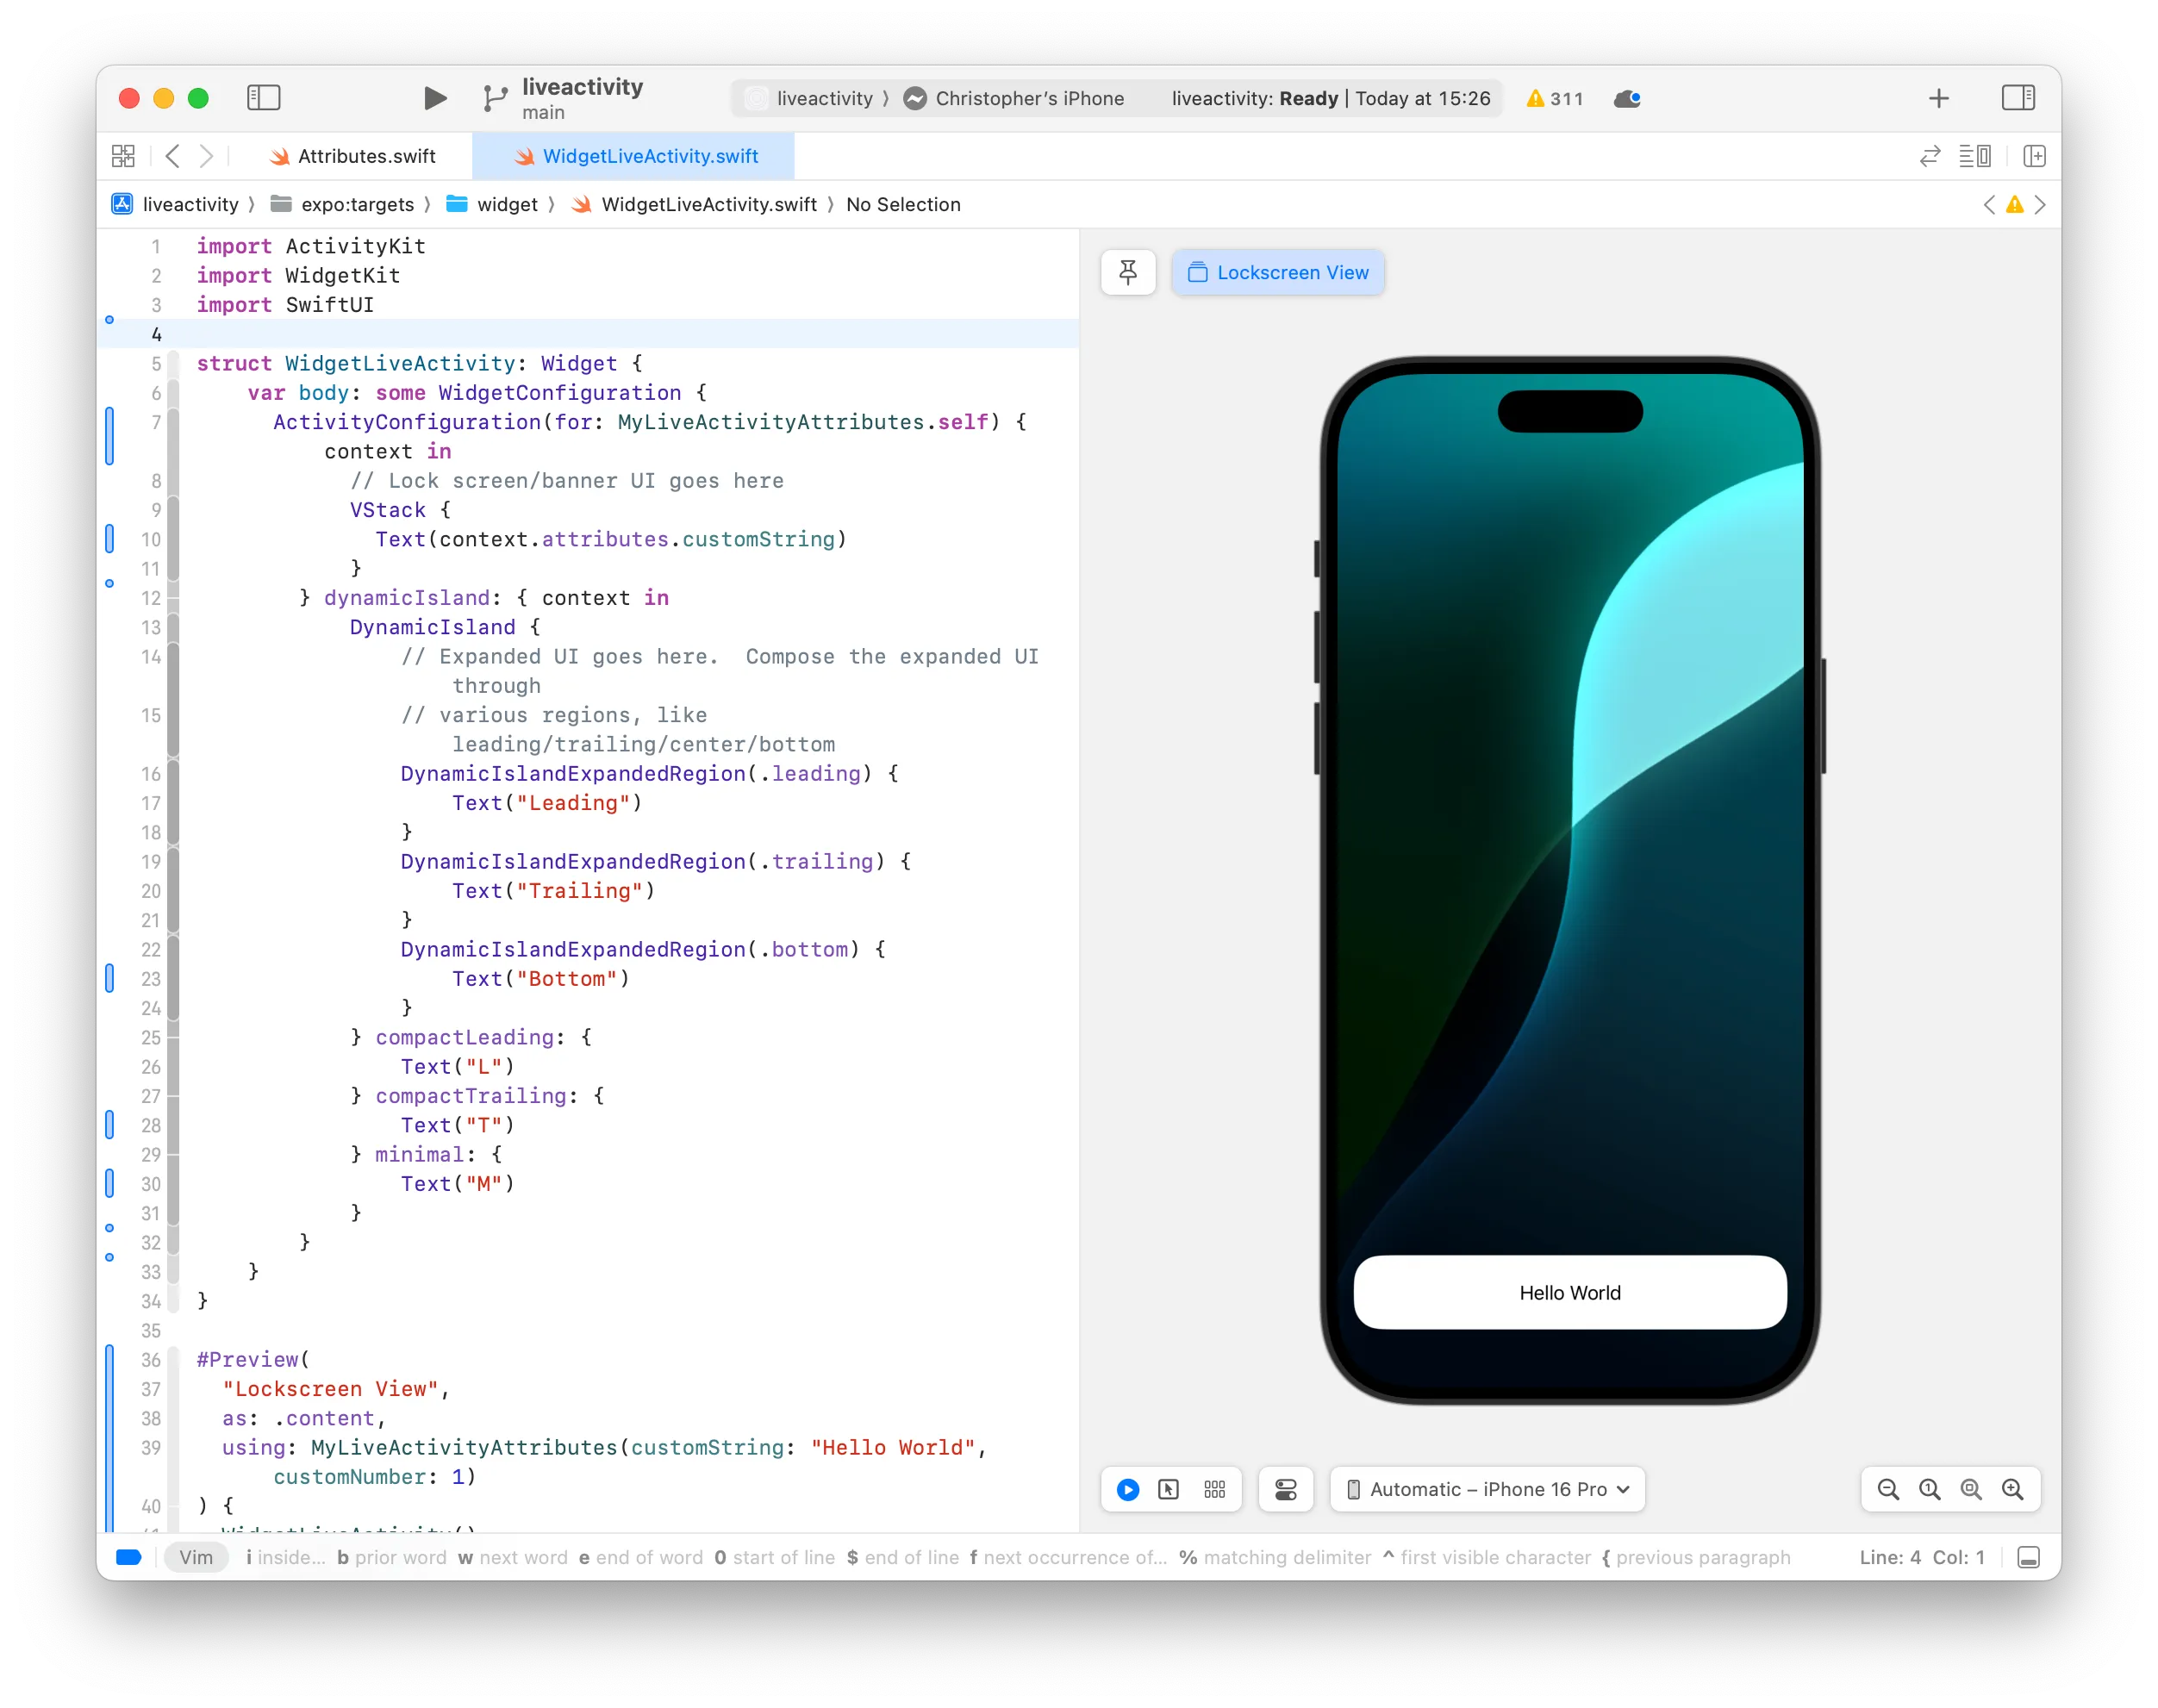Select the Lockscreen View preview icon
The image size is (2158, 1708).
tap(1198, 271)
